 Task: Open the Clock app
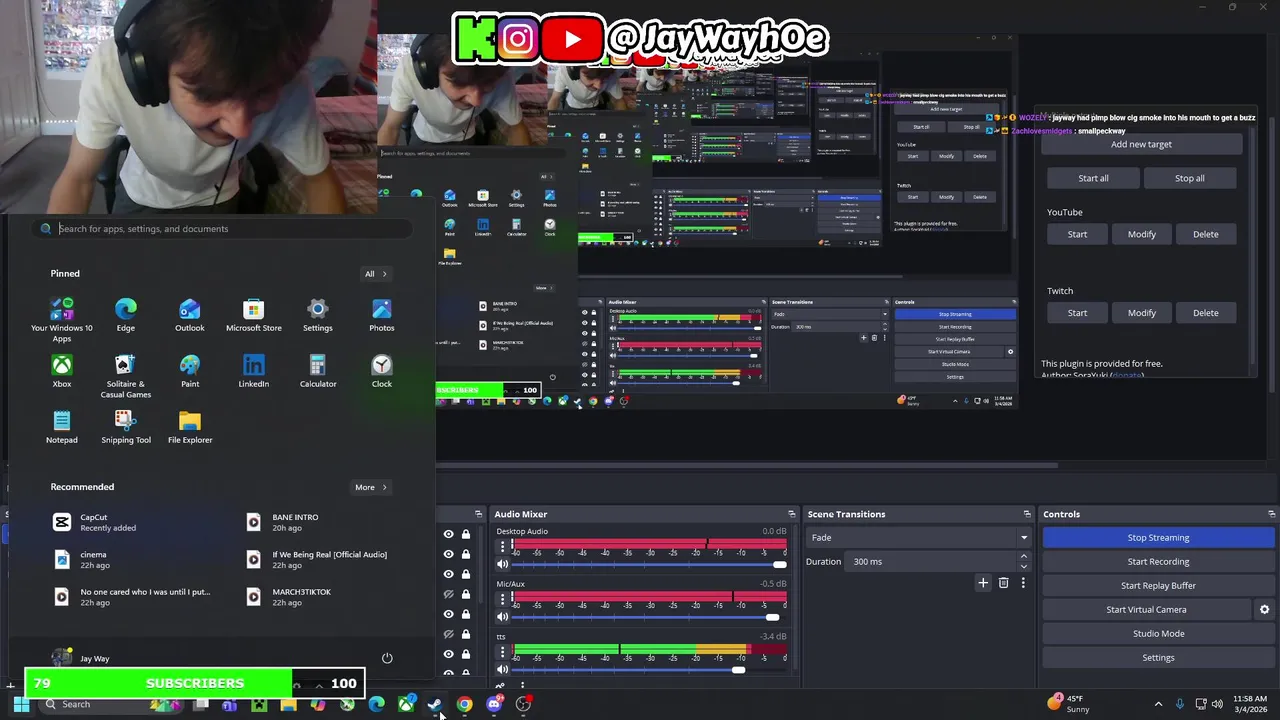pos(382,371)
